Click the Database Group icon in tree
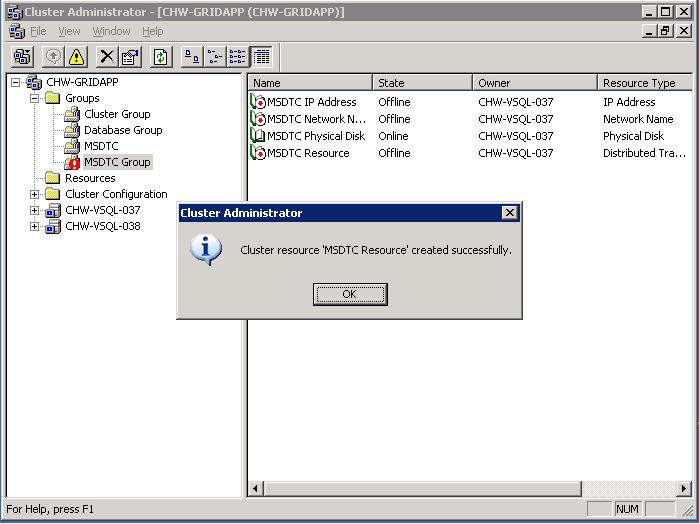Image resolution: width=699 pixels, height=524 pixels. click(72, 130)
